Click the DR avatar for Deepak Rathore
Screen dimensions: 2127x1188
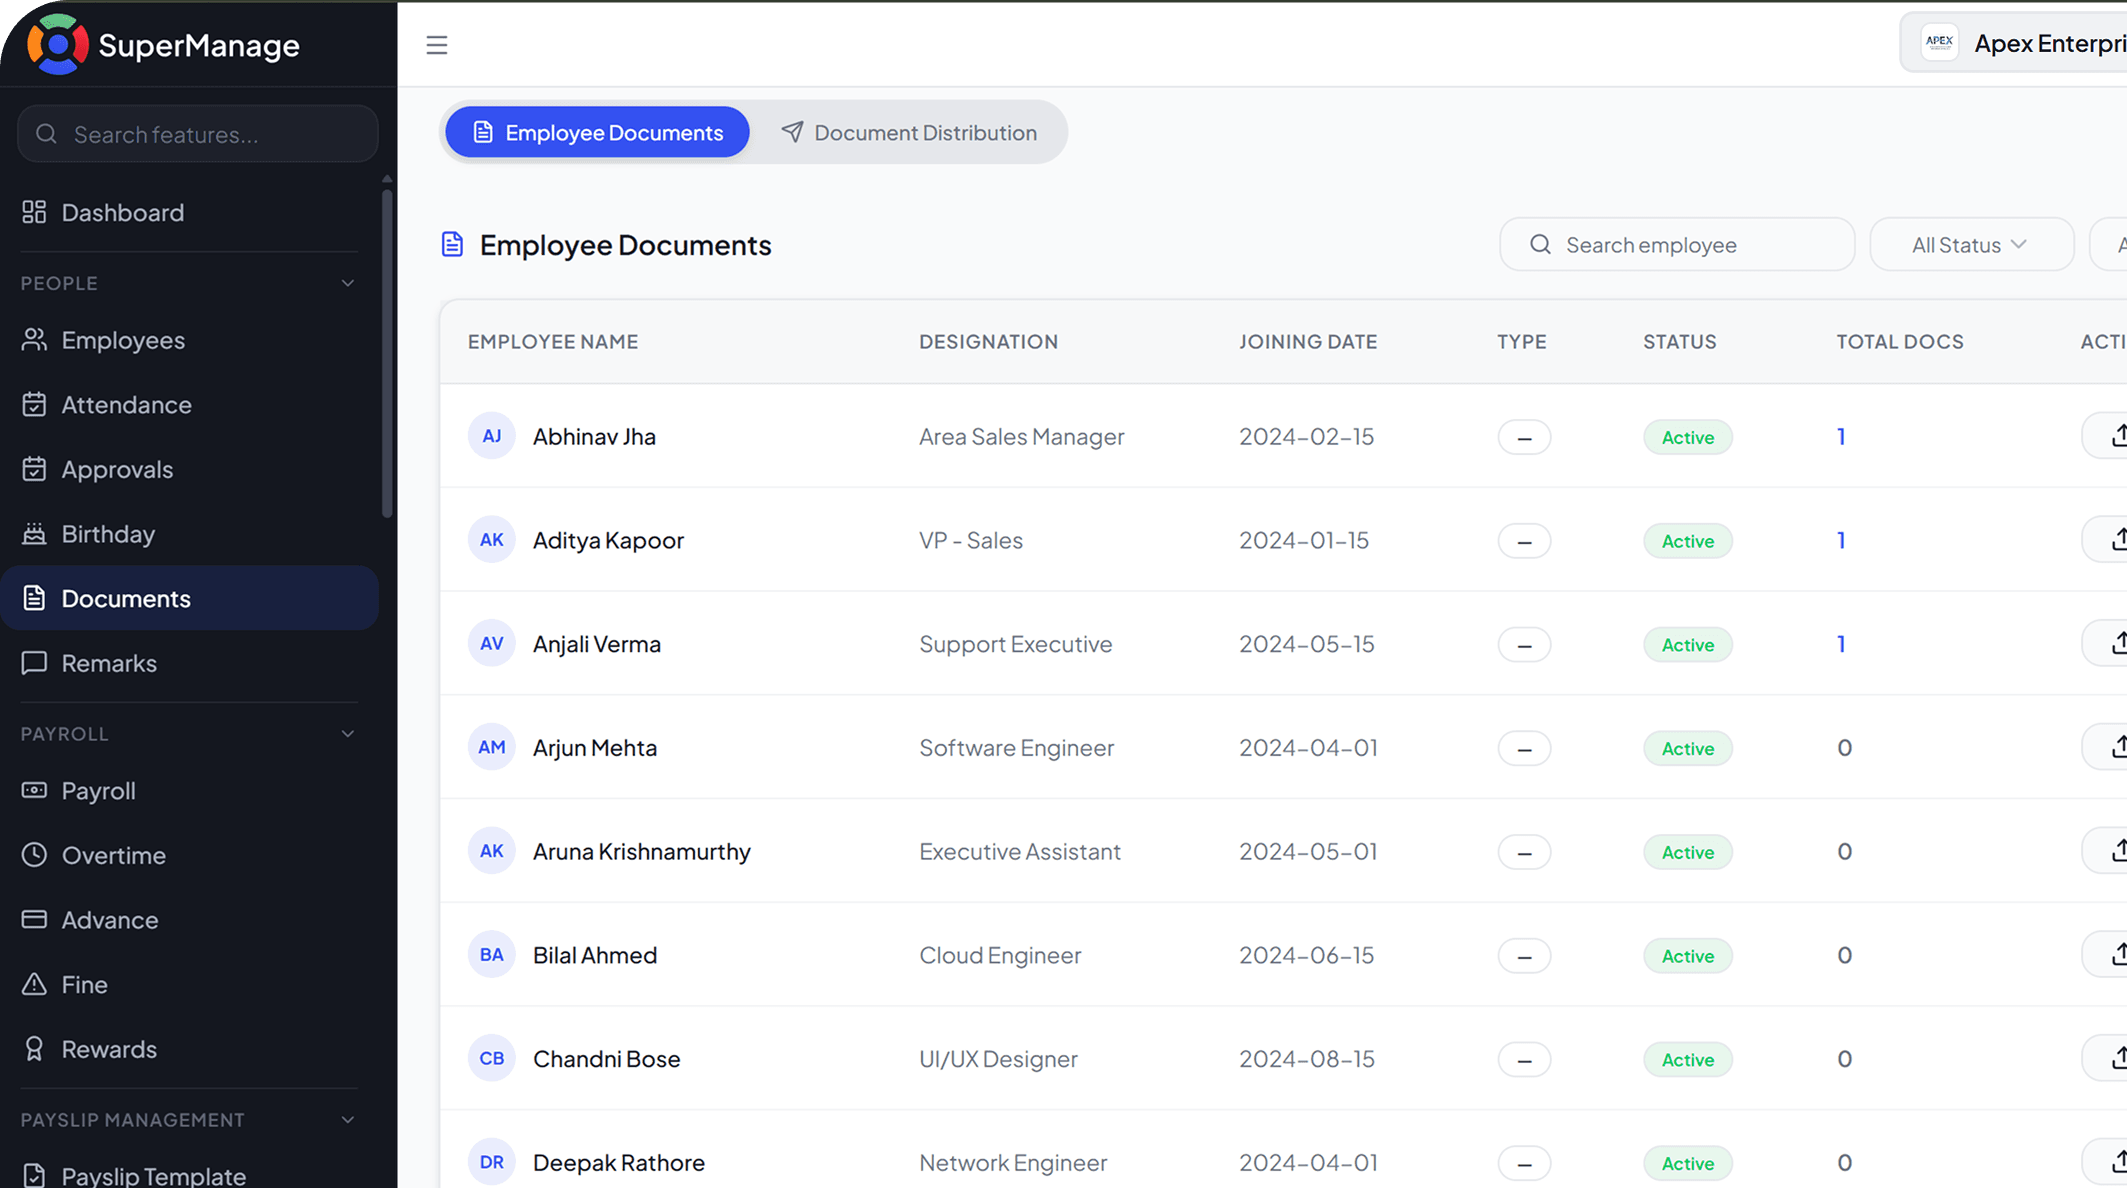click(491, 1162)
